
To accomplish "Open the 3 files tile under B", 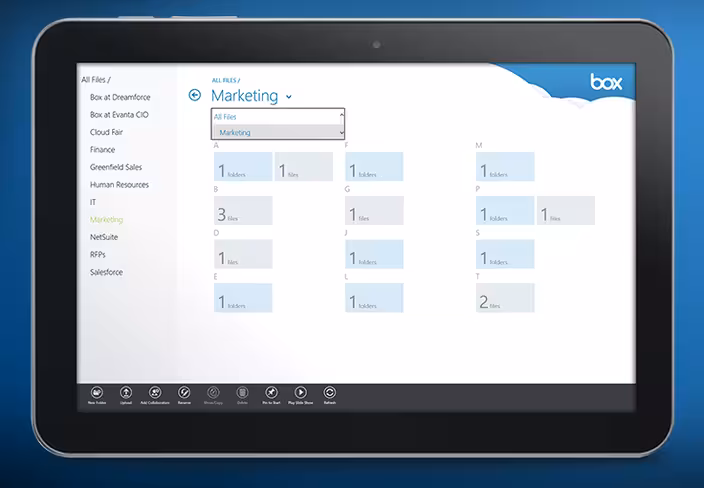I will point(243,210).
